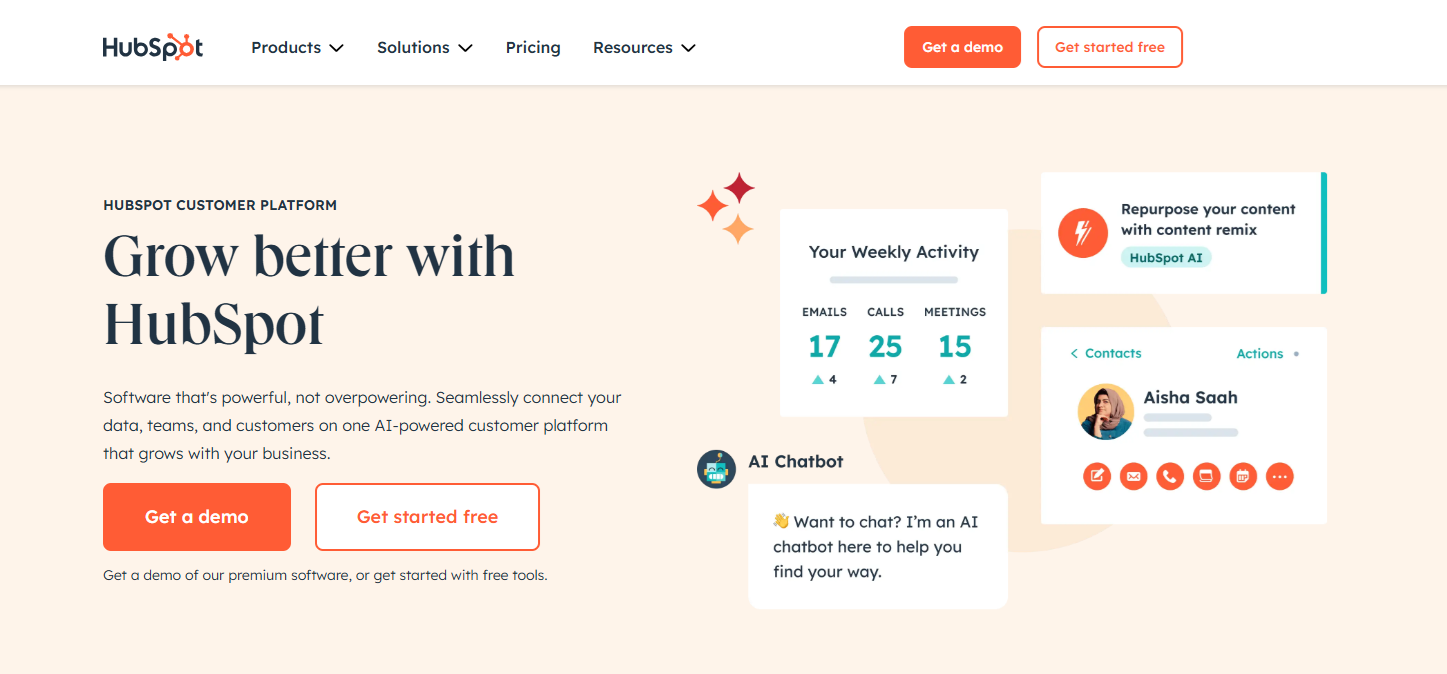This screenshot has height=674, width=1447.
Task: Expand the Products dropdown menu
Action: coord(297,47)
